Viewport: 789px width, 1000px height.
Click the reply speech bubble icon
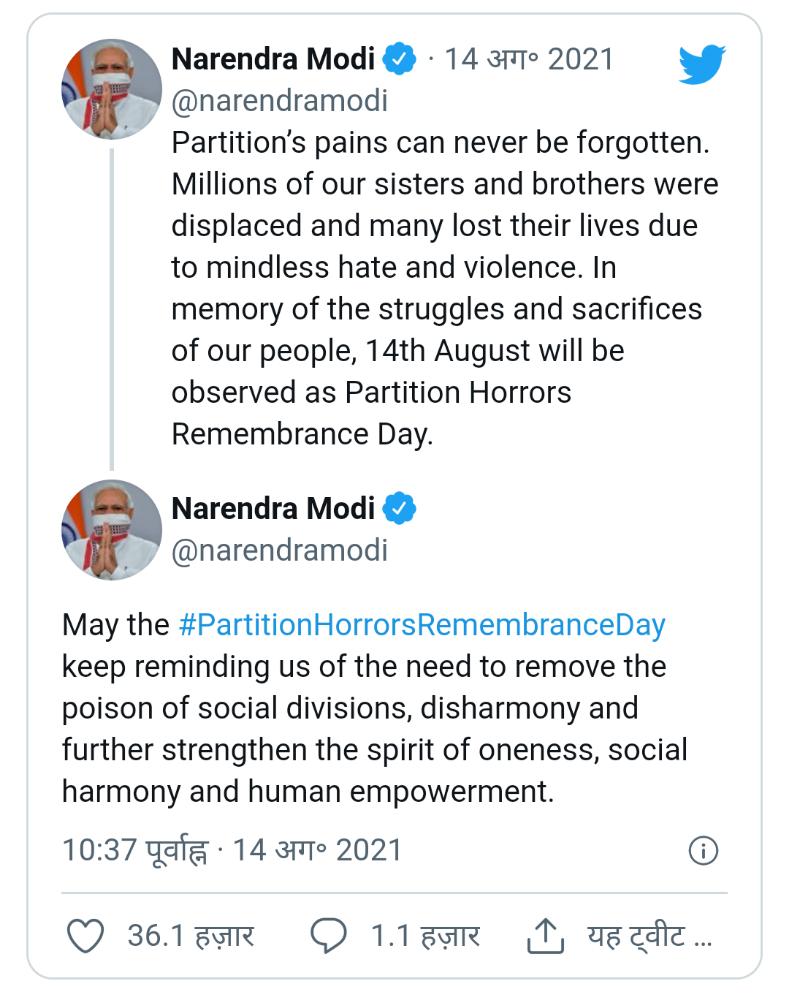[328, 937]
